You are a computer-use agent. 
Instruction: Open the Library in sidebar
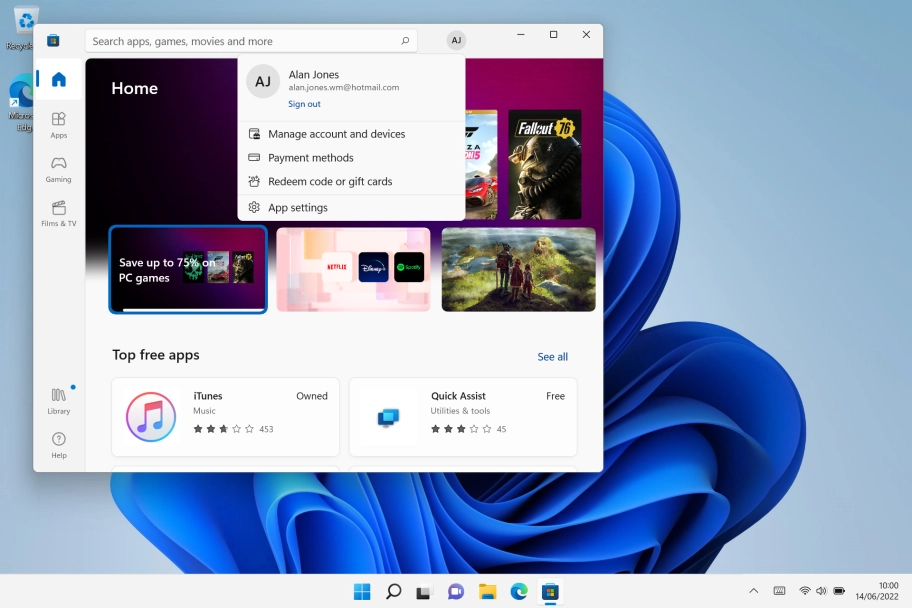[x=59, y=400]
